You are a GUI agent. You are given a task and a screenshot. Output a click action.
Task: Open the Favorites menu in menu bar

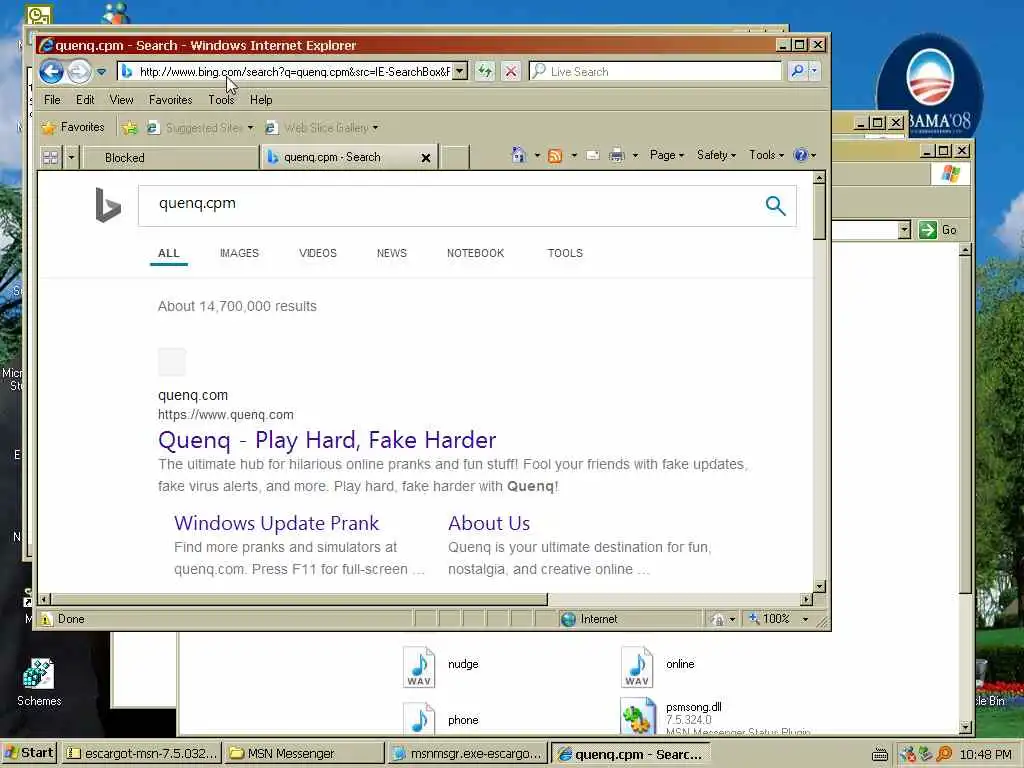tap(170, 100)
